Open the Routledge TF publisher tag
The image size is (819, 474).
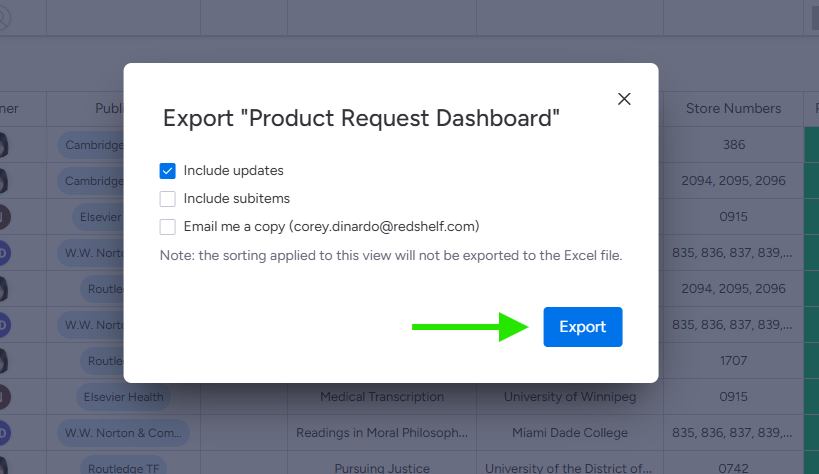tap(123, 468)
